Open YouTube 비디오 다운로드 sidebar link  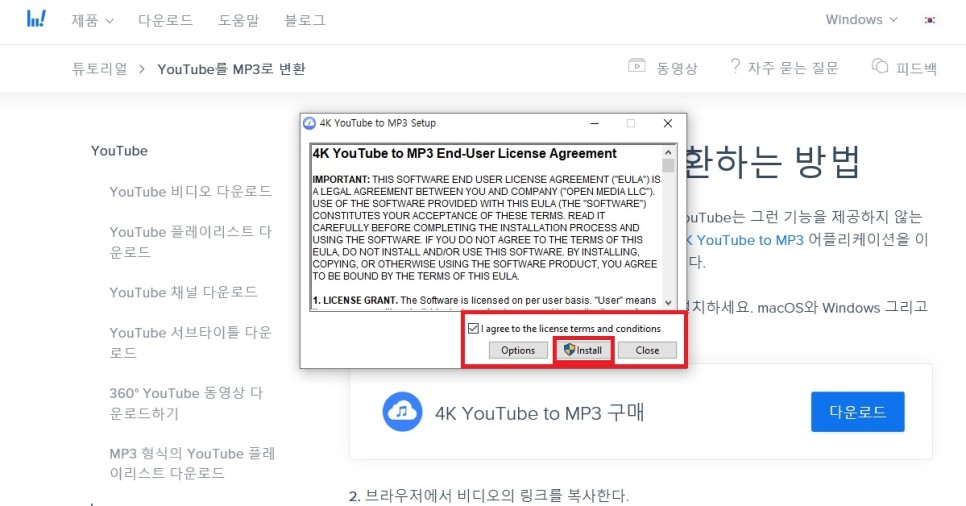pos(190,192)
